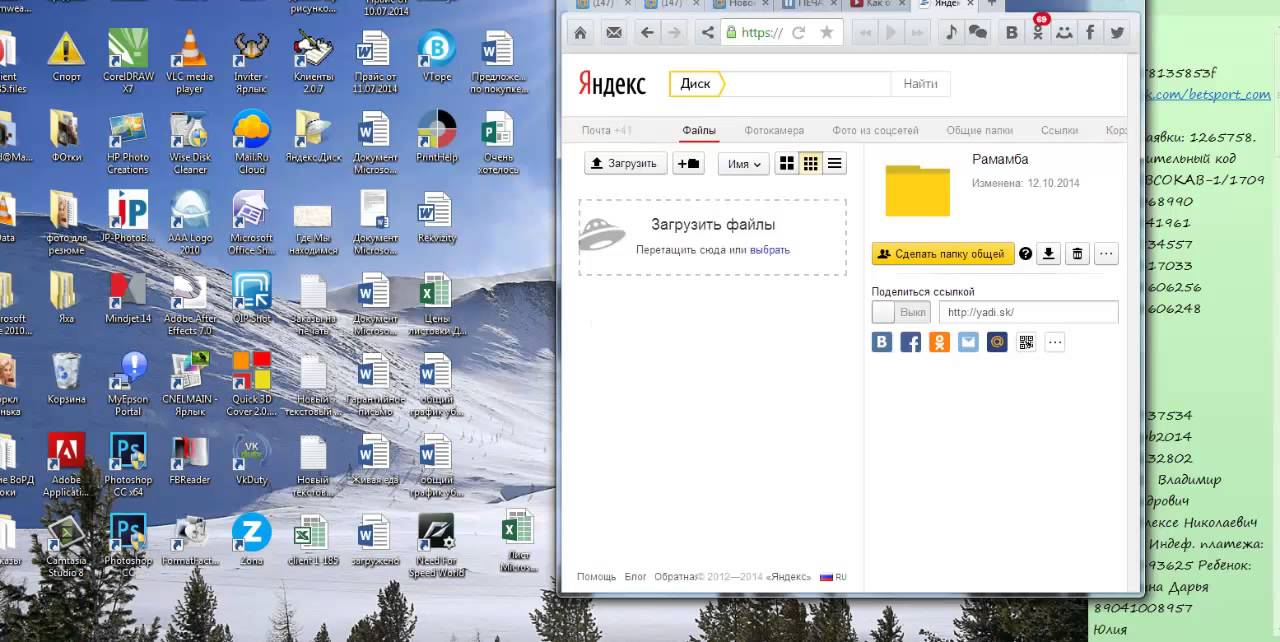The width and height of the screenshot is (1280, 642).
Task: Click the Найти search button
Action: pos(920,84)
